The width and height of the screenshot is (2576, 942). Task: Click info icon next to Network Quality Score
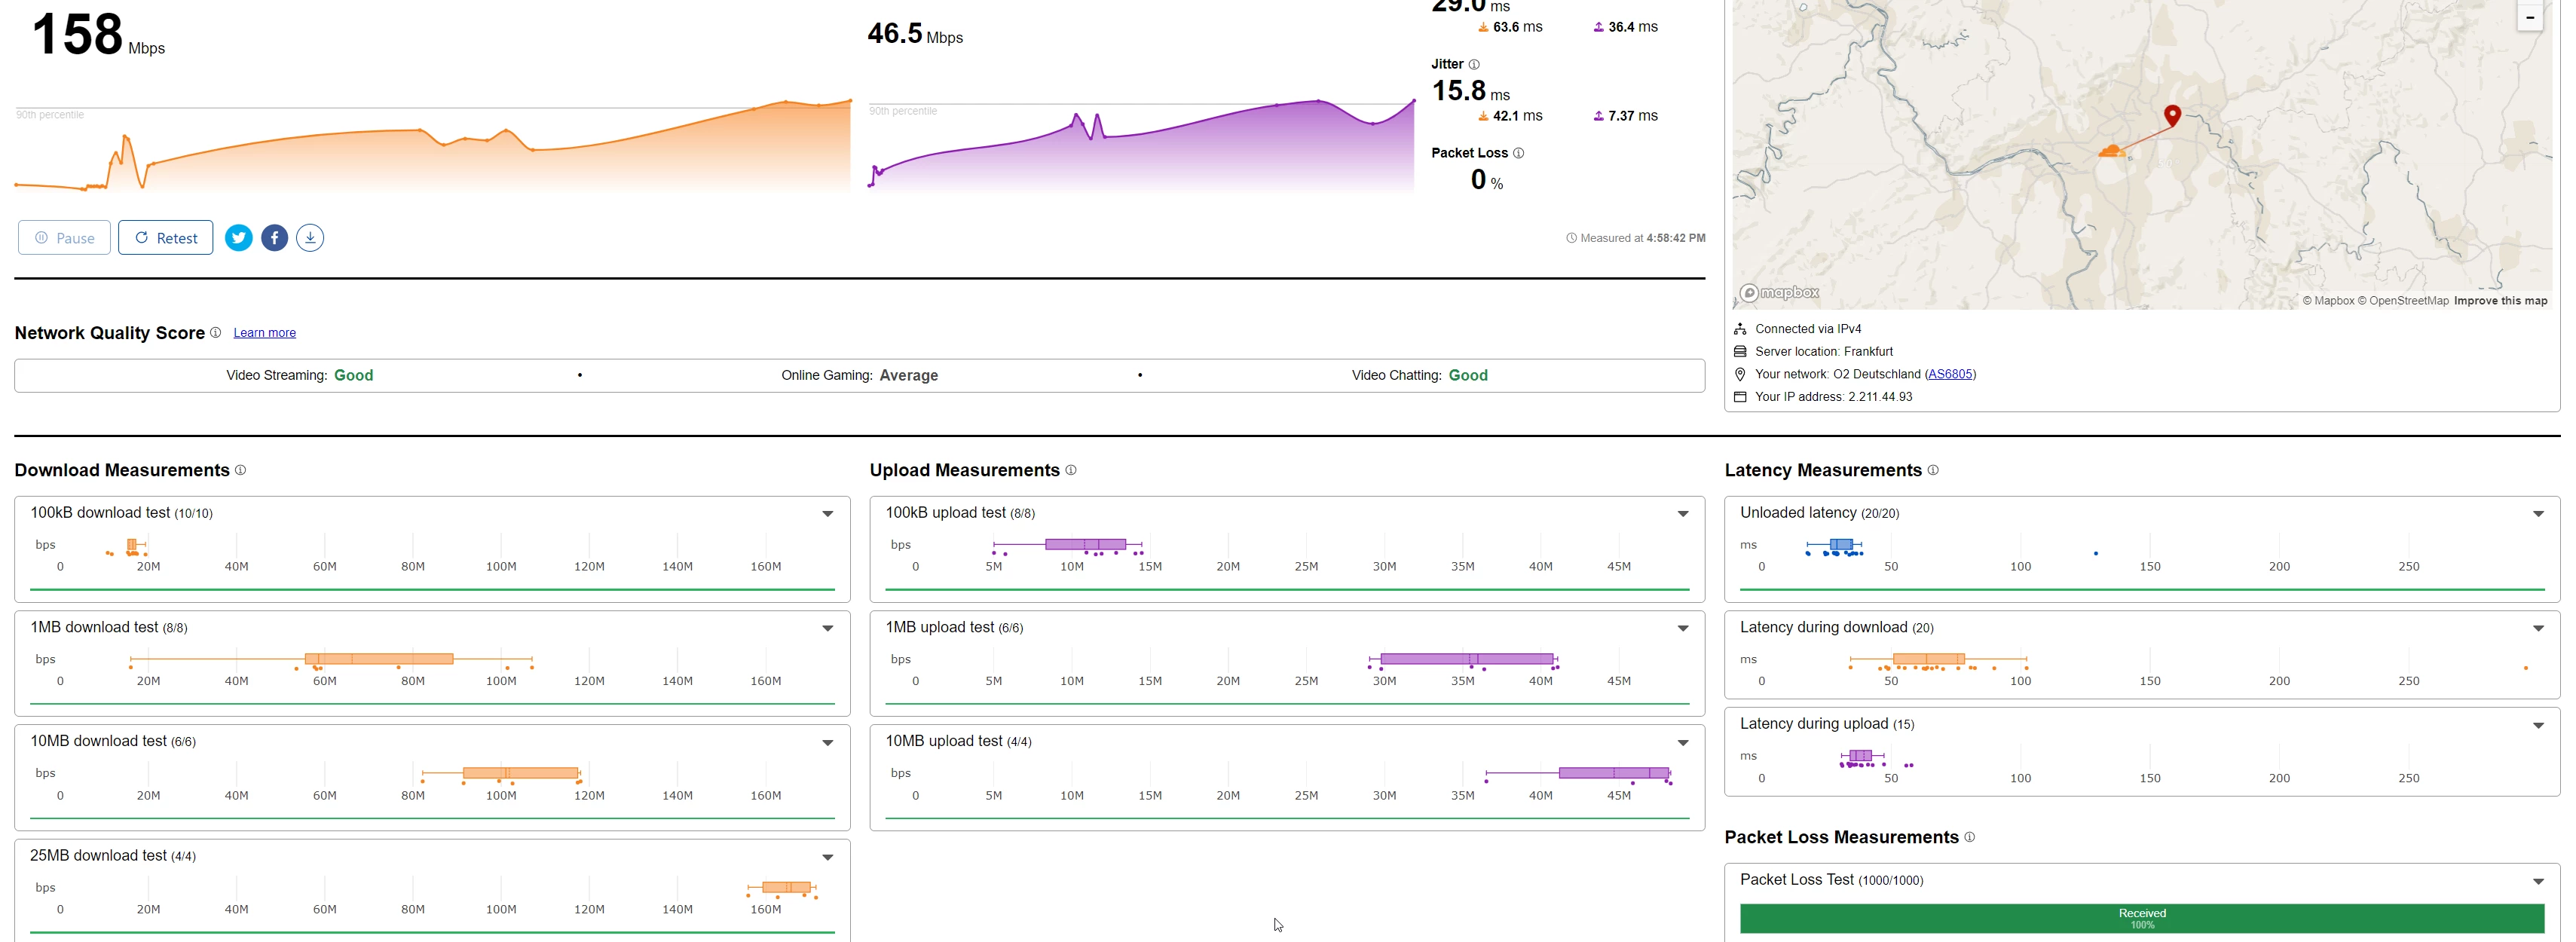215,333
